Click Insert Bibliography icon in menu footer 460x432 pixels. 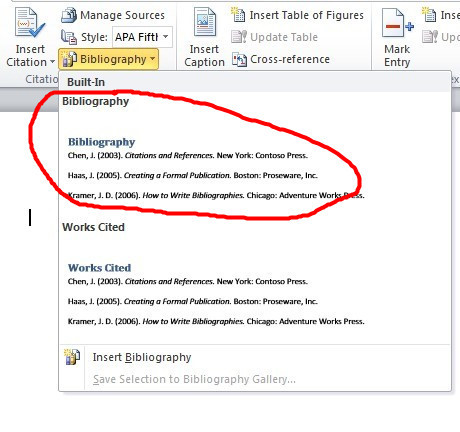[72, 357]
